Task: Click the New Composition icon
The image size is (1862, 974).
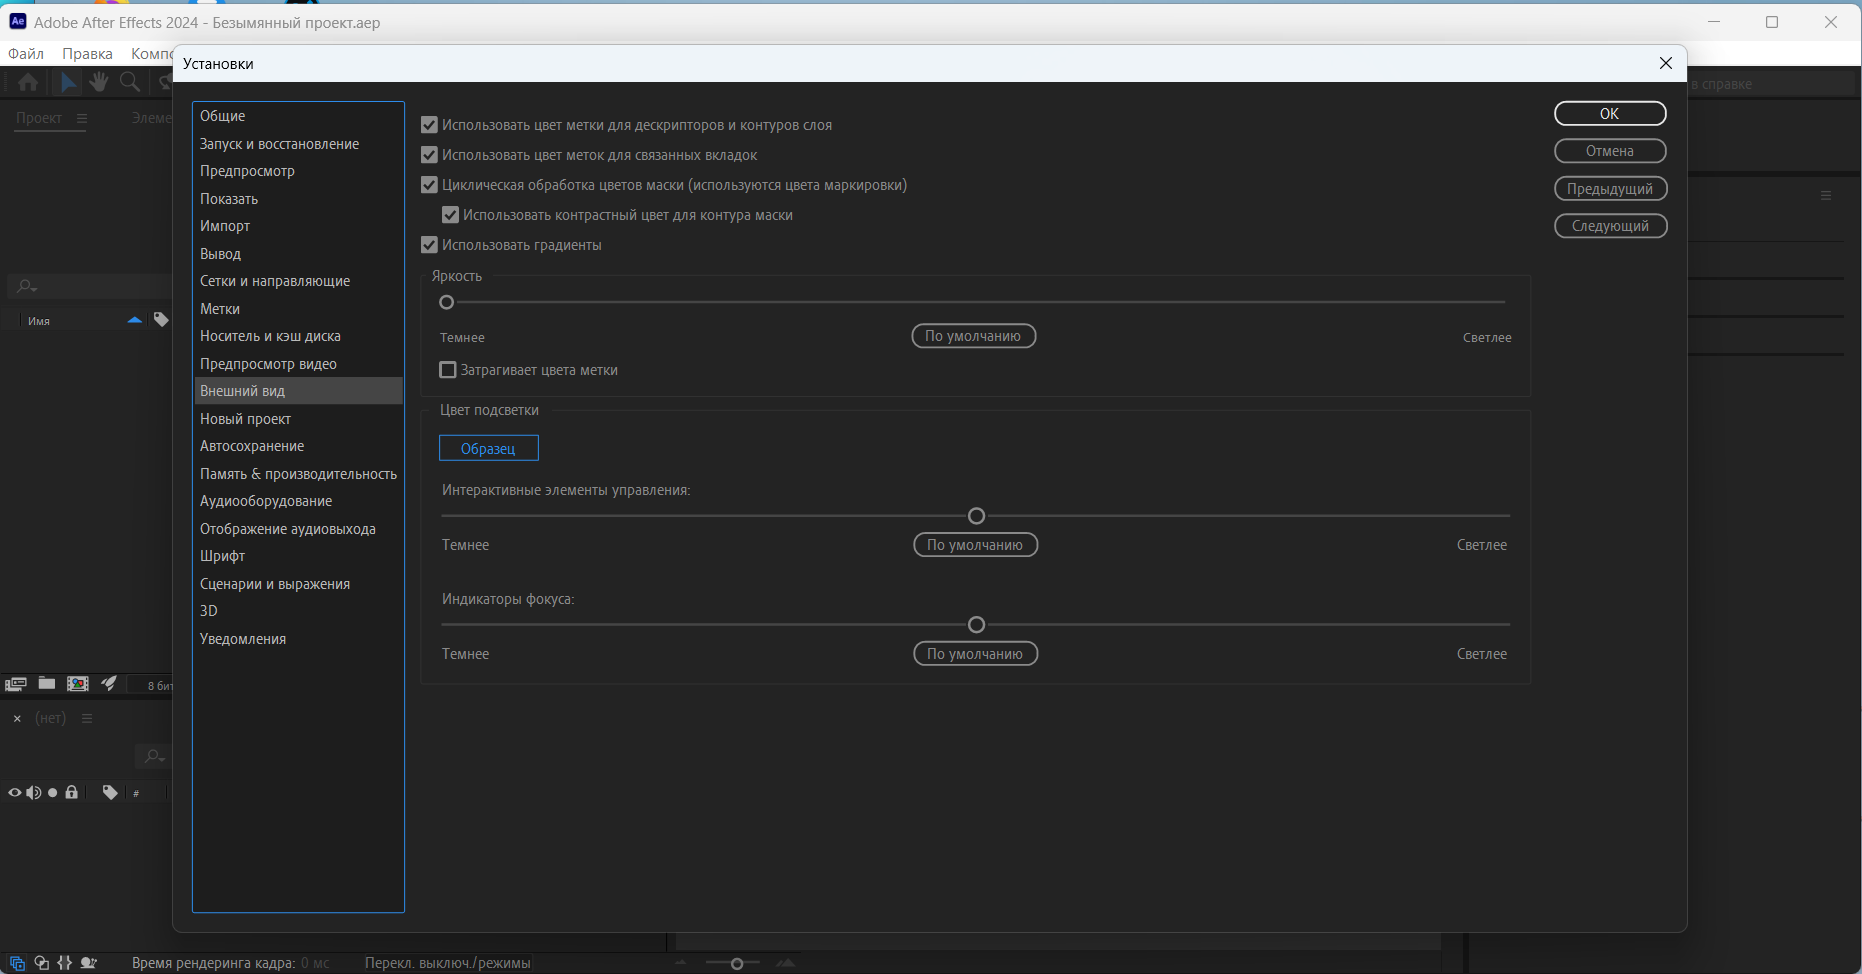Action: [78, 684]
